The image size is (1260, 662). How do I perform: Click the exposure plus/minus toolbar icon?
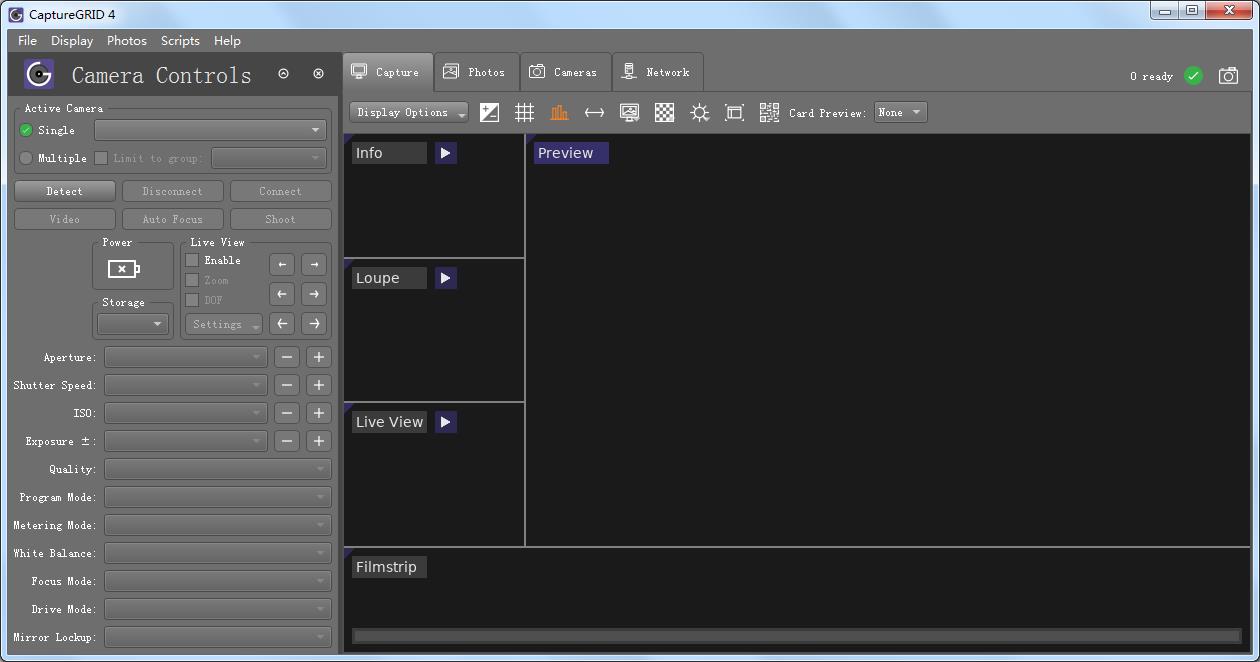(489, 113)
